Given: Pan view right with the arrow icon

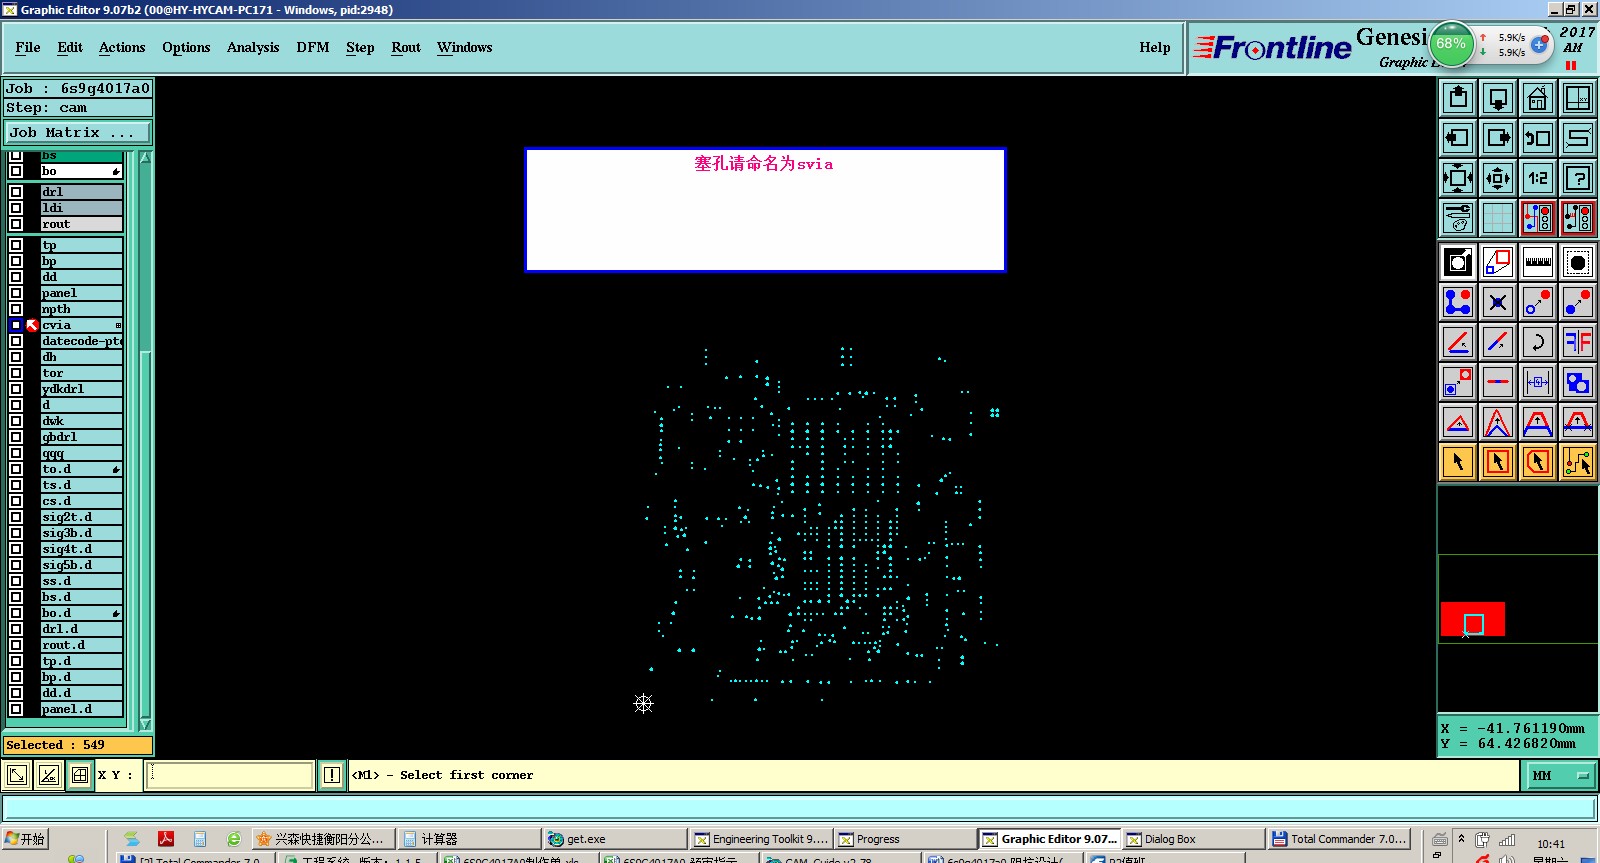Looking at the screenshot, I should pos(1498,138).
